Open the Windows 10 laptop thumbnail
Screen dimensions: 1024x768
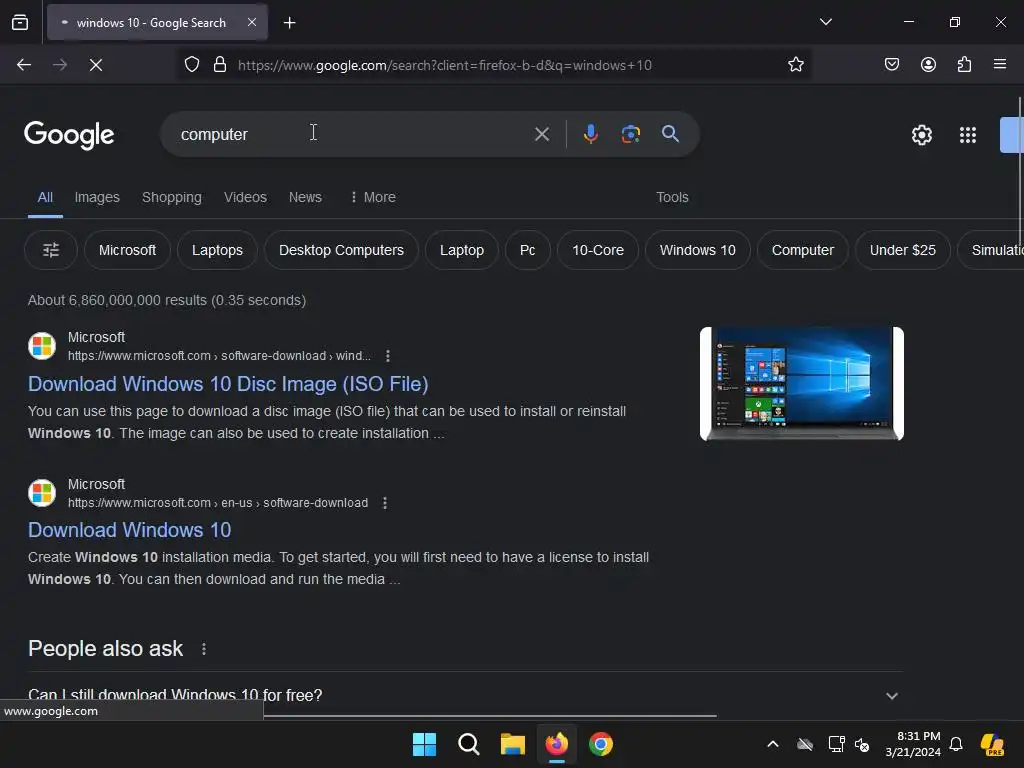801,384
